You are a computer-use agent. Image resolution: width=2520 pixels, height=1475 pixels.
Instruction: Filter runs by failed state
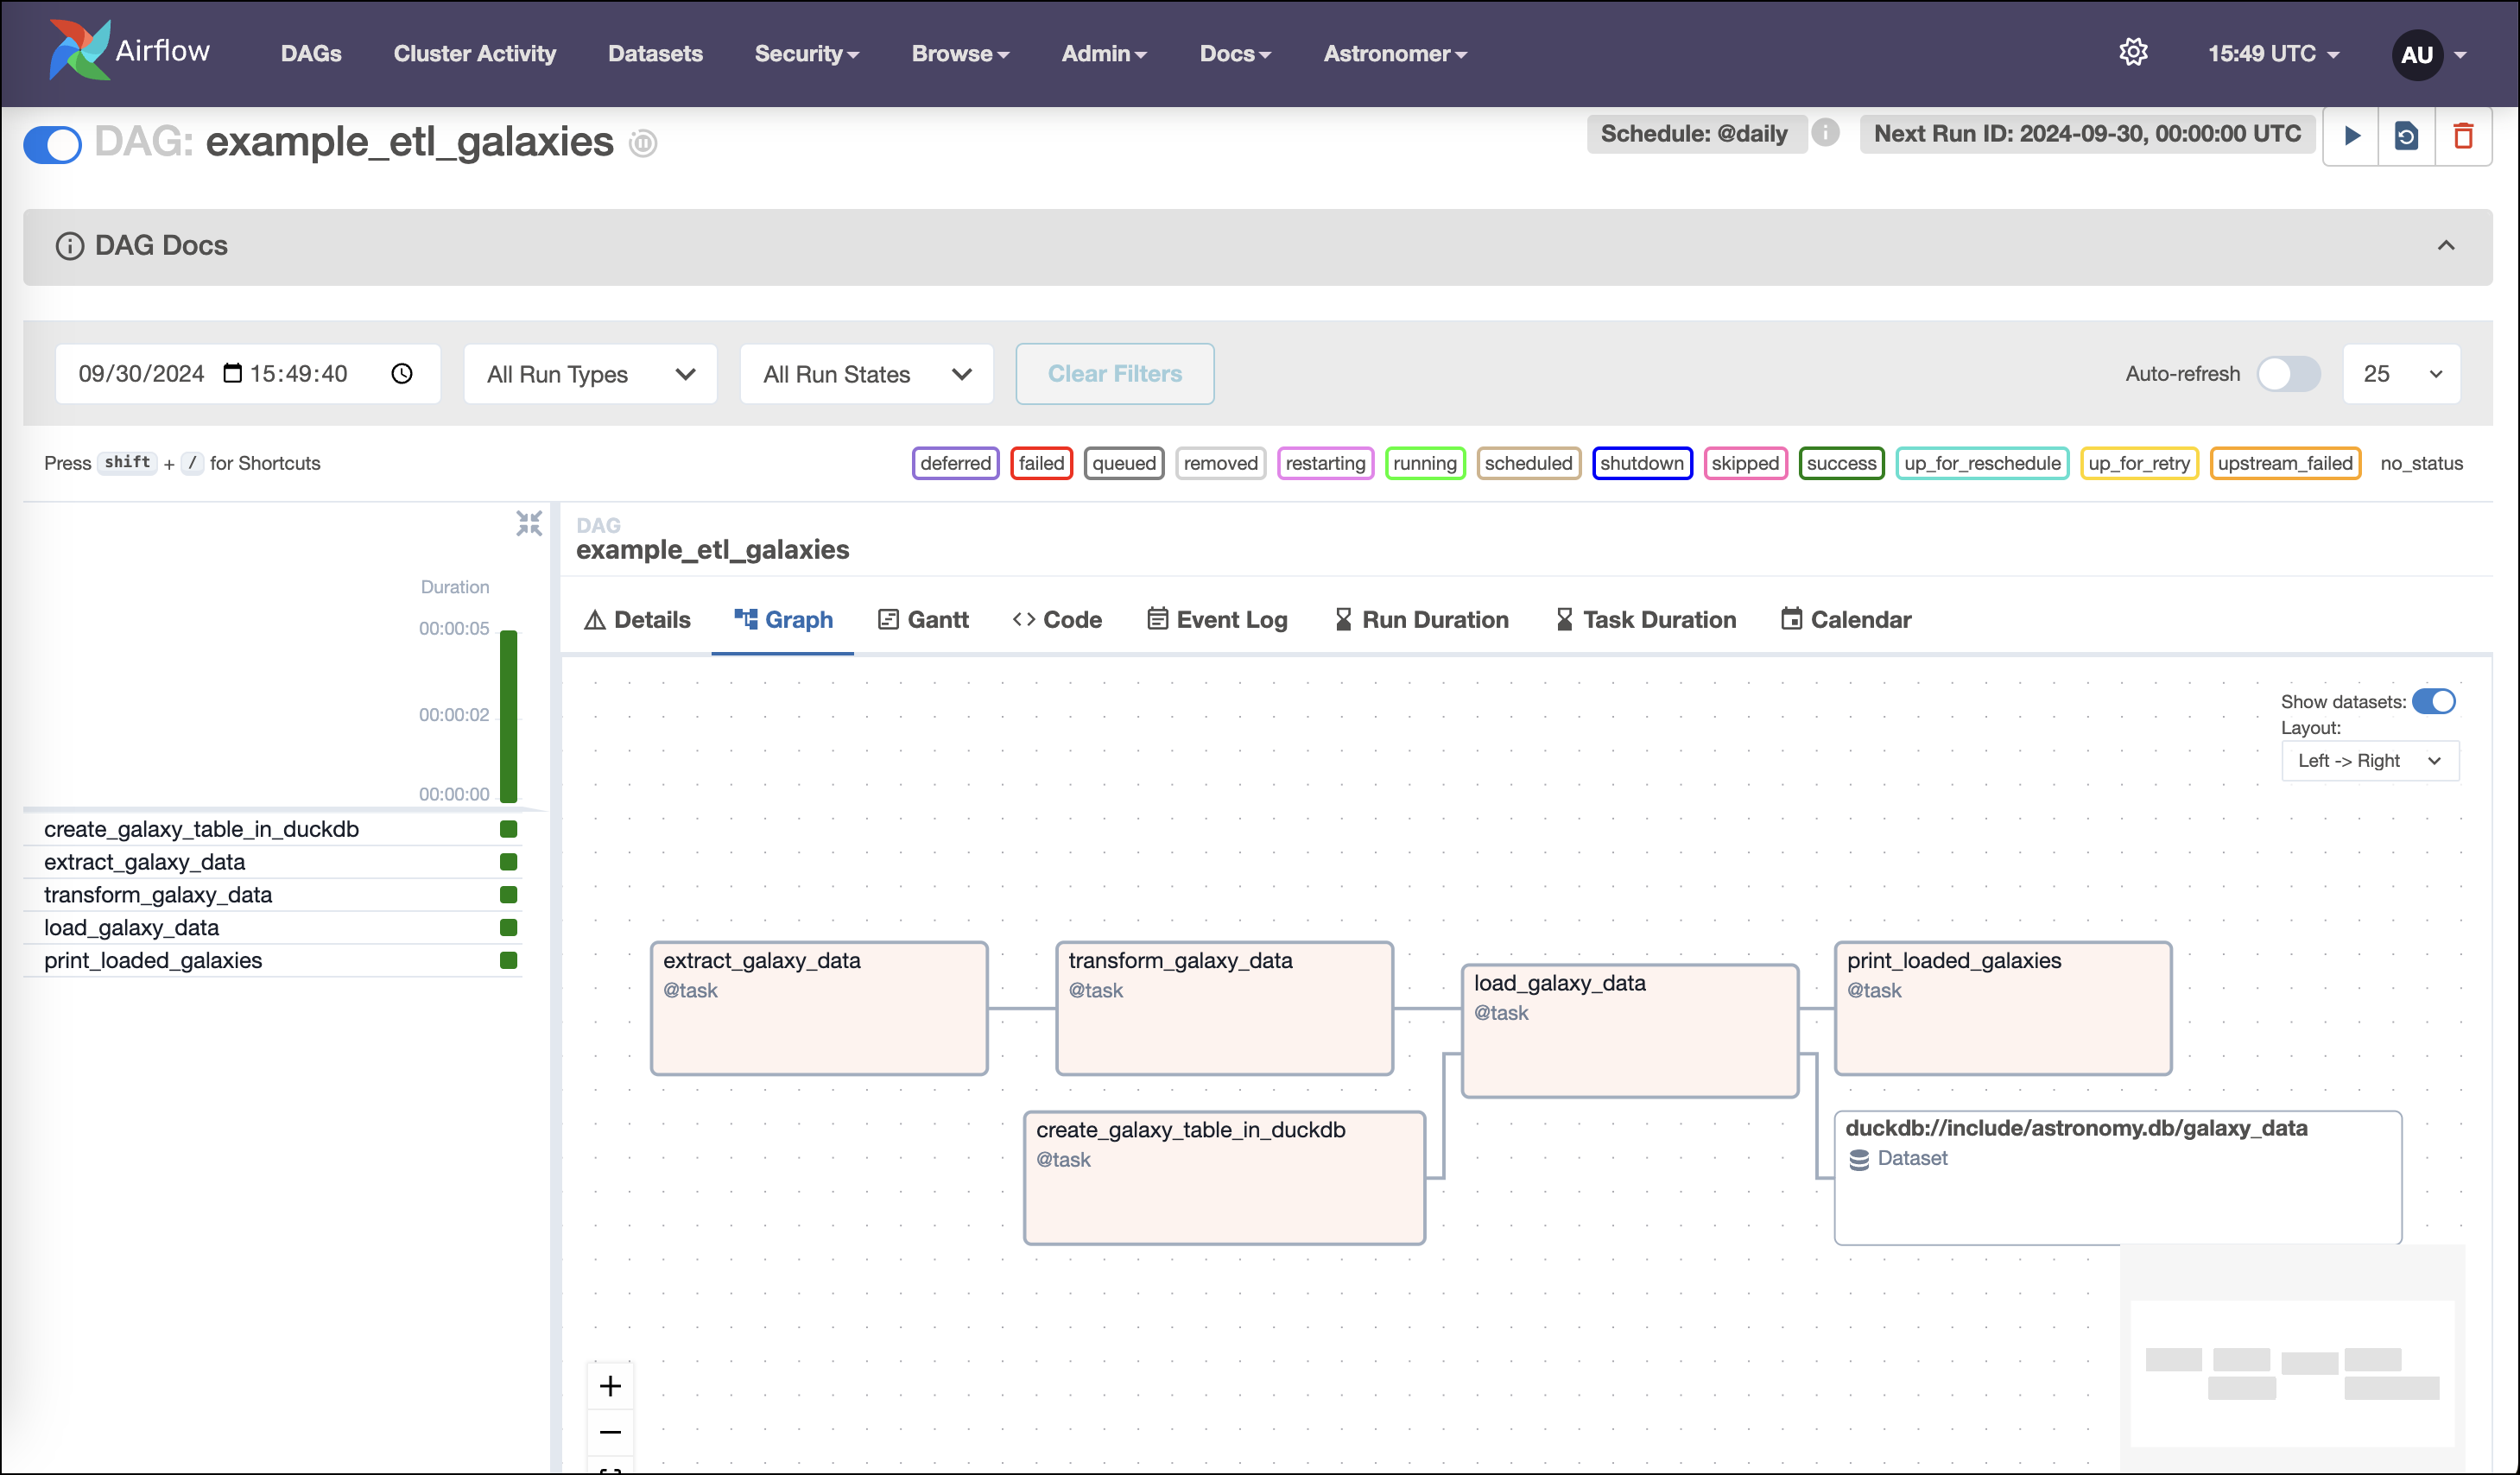pos(1041,463)
